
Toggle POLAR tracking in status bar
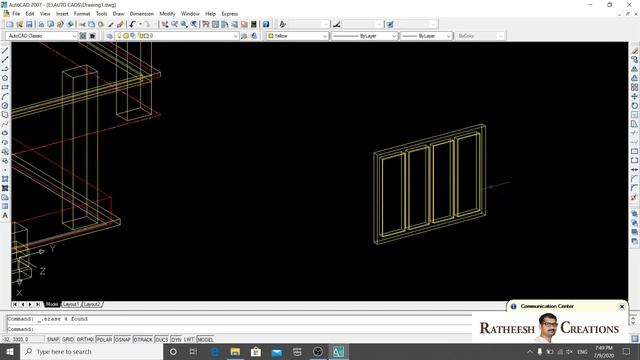(104, 339)
